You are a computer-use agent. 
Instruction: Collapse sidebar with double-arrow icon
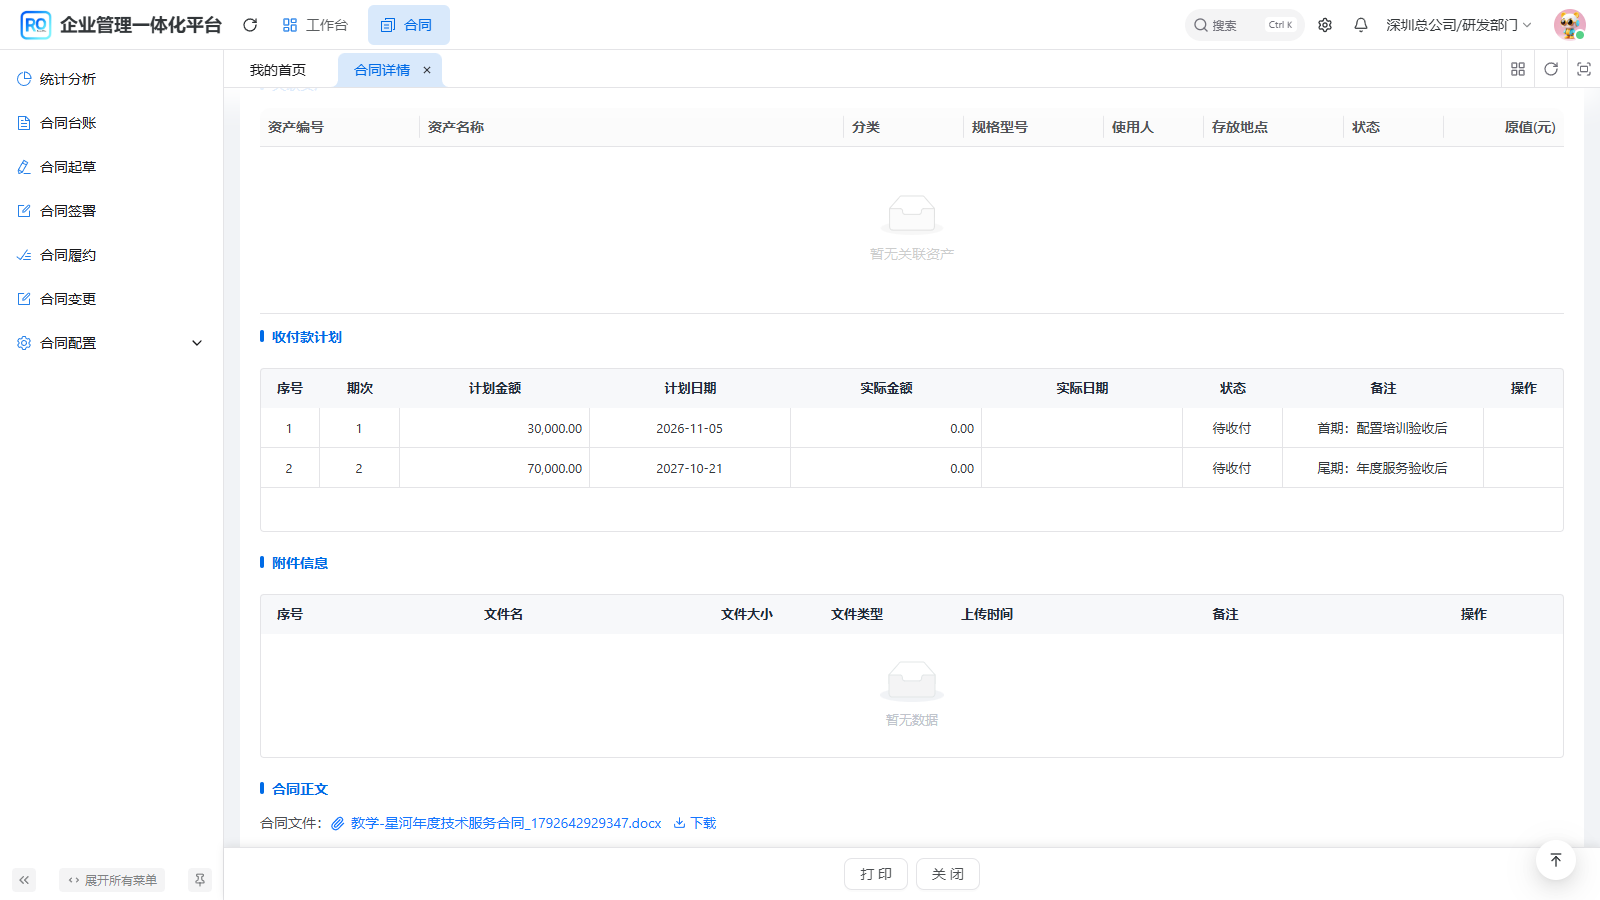[x=24, y=880]
